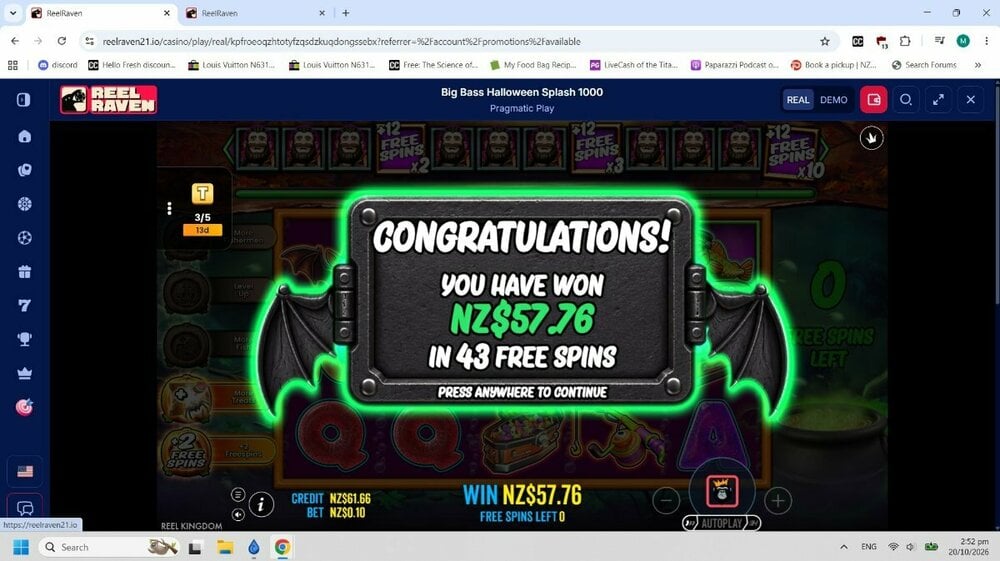Open the Paparazzi Podcast bookmark
The width and height of the screenshot is (1000, 561).
[735, 65]
